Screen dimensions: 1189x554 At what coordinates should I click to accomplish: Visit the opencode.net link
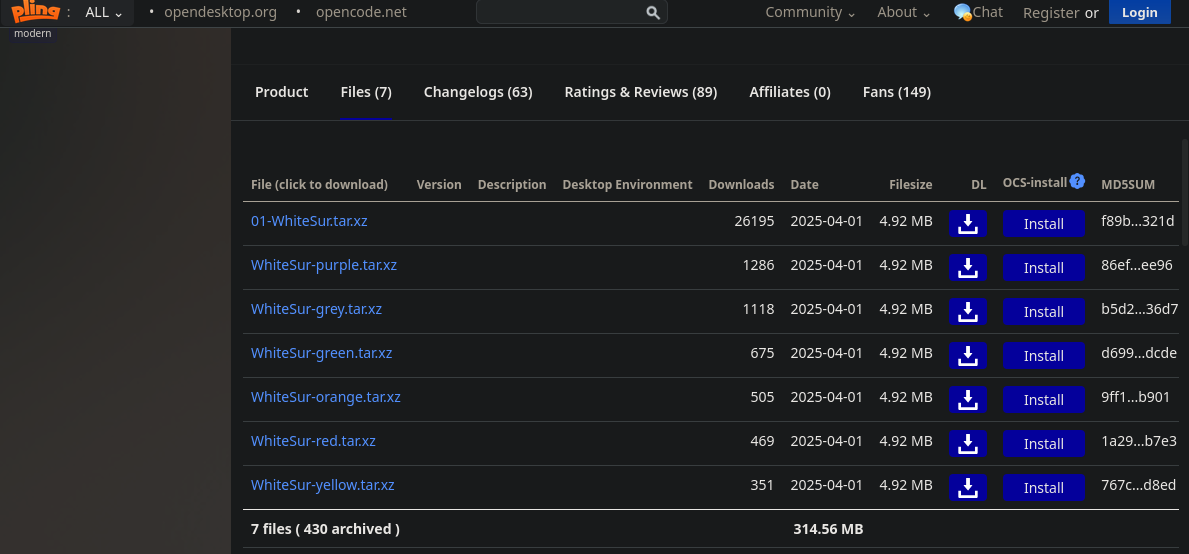pos(361,12)
